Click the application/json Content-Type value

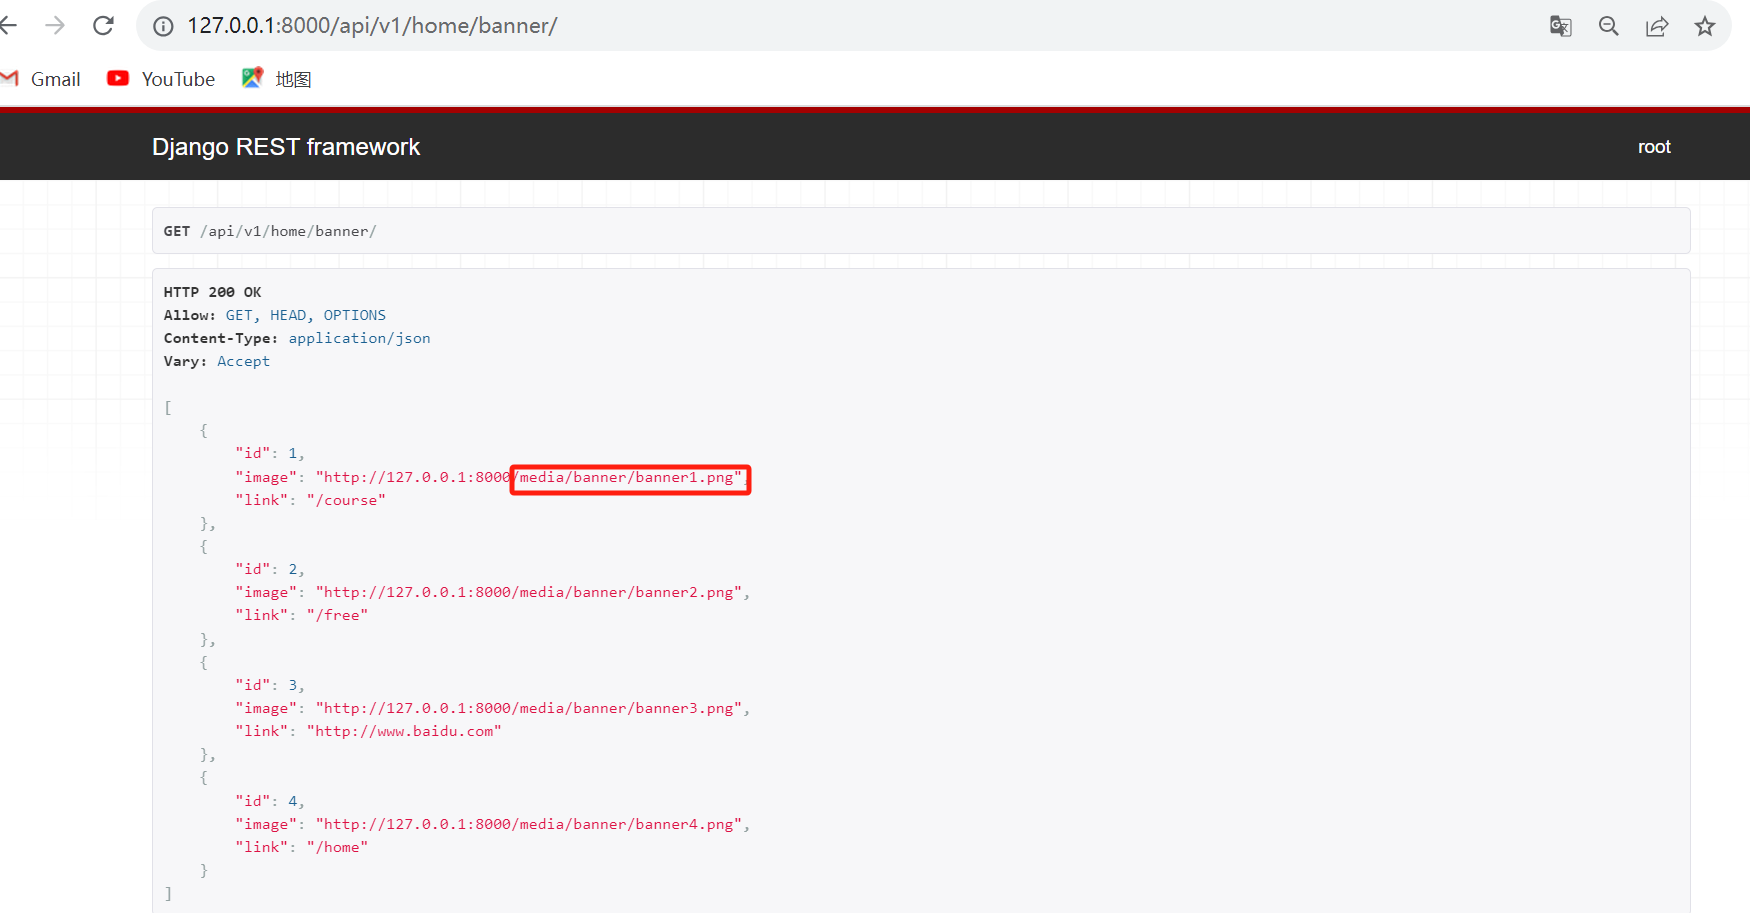coord(359,338)
